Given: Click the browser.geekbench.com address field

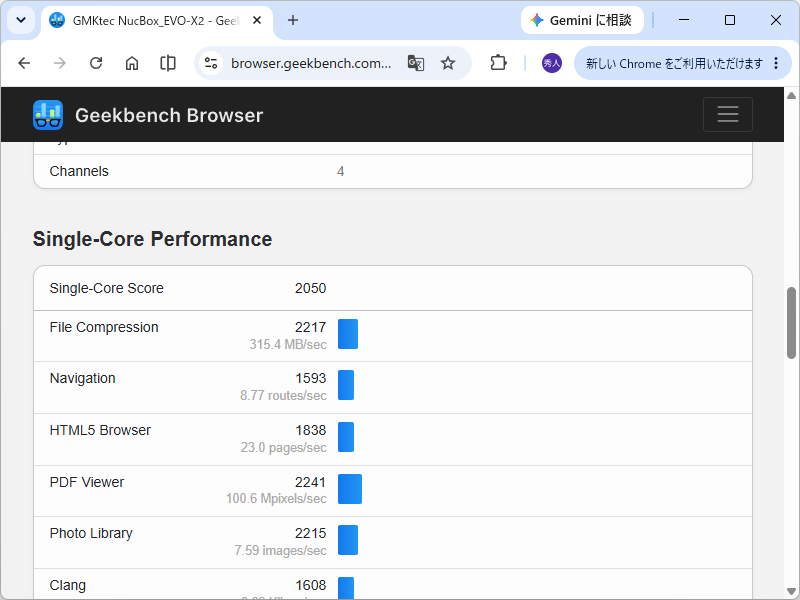Looking at the screenshot, I should 311,63.
